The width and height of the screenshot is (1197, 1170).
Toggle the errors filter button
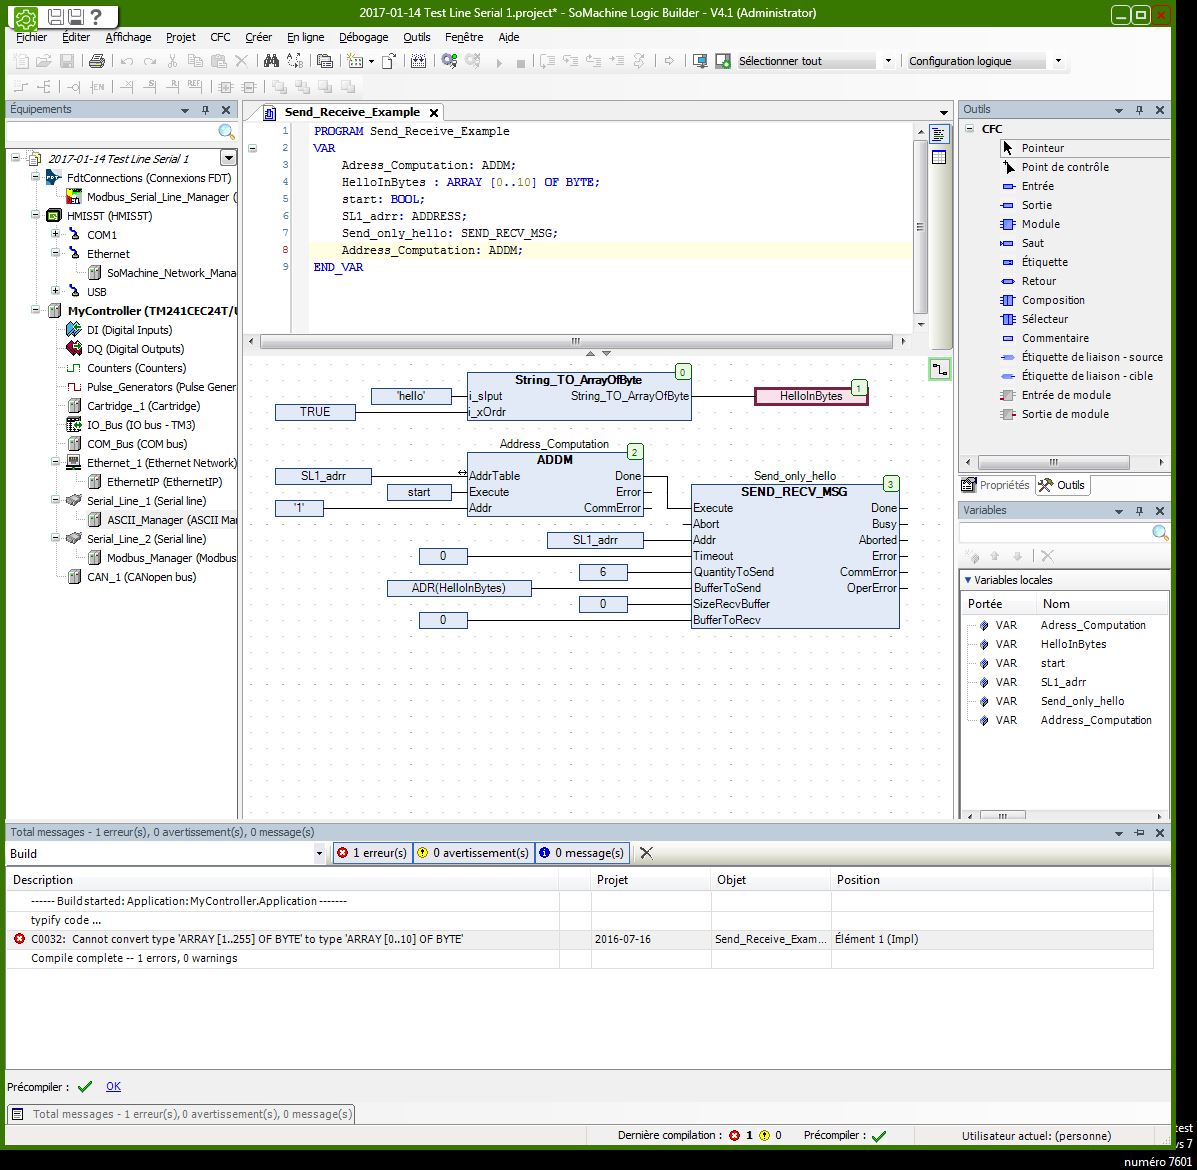(371, 853)
